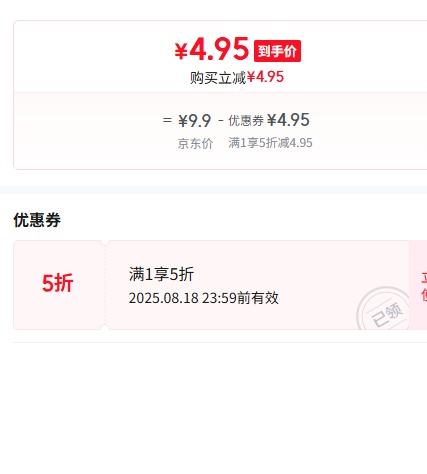Click the equals sign before ¥9.9
The image size is (427, 474).
(167, 120)
